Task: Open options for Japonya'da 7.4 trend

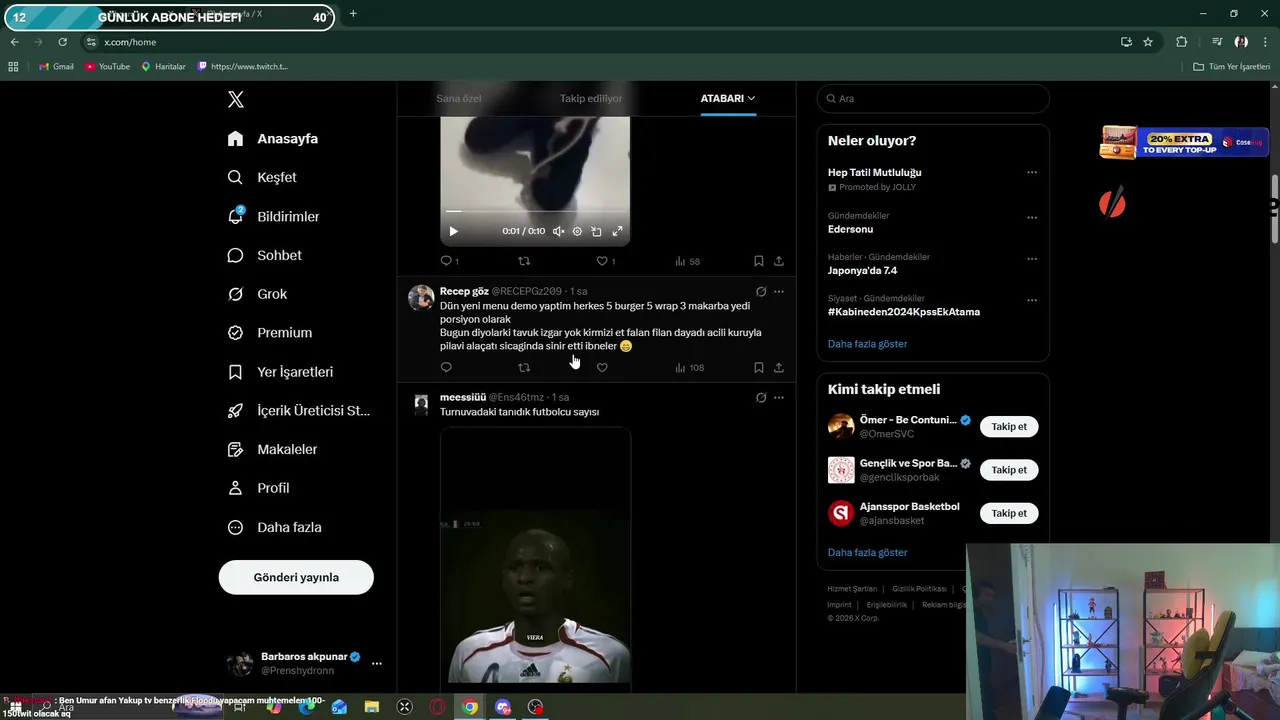Action: [x=1032, y=258]
